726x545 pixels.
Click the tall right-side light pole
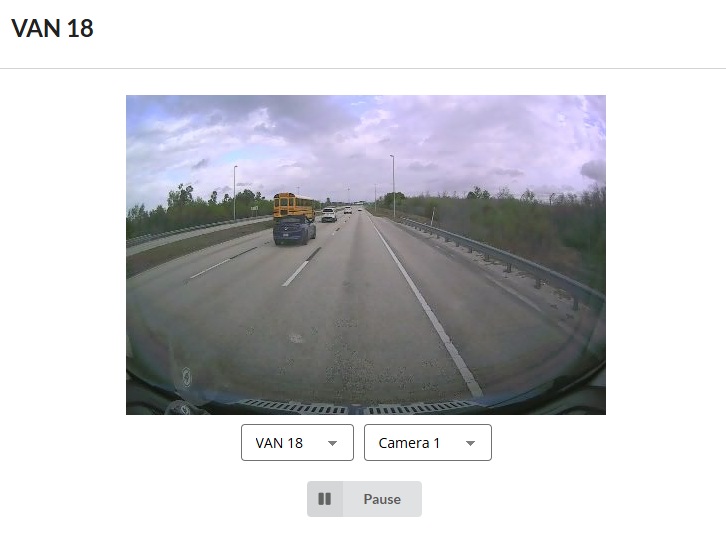tap(393, 186)
